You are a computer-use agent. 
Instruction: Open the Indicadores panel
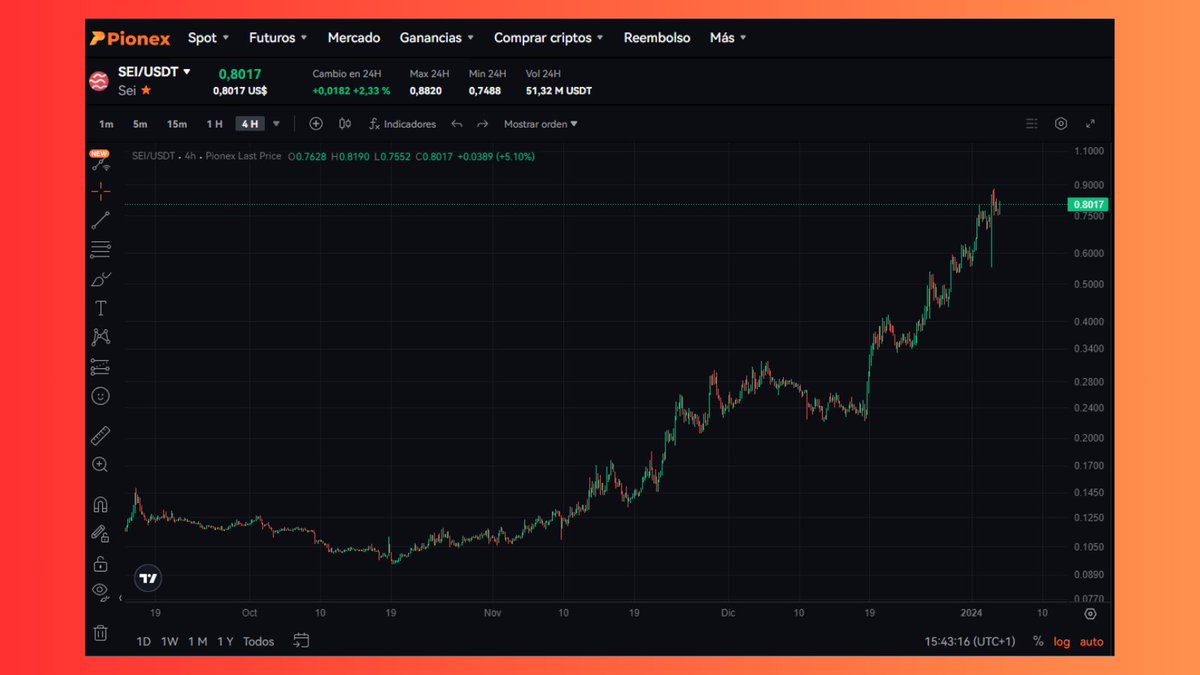coord(402,124)
